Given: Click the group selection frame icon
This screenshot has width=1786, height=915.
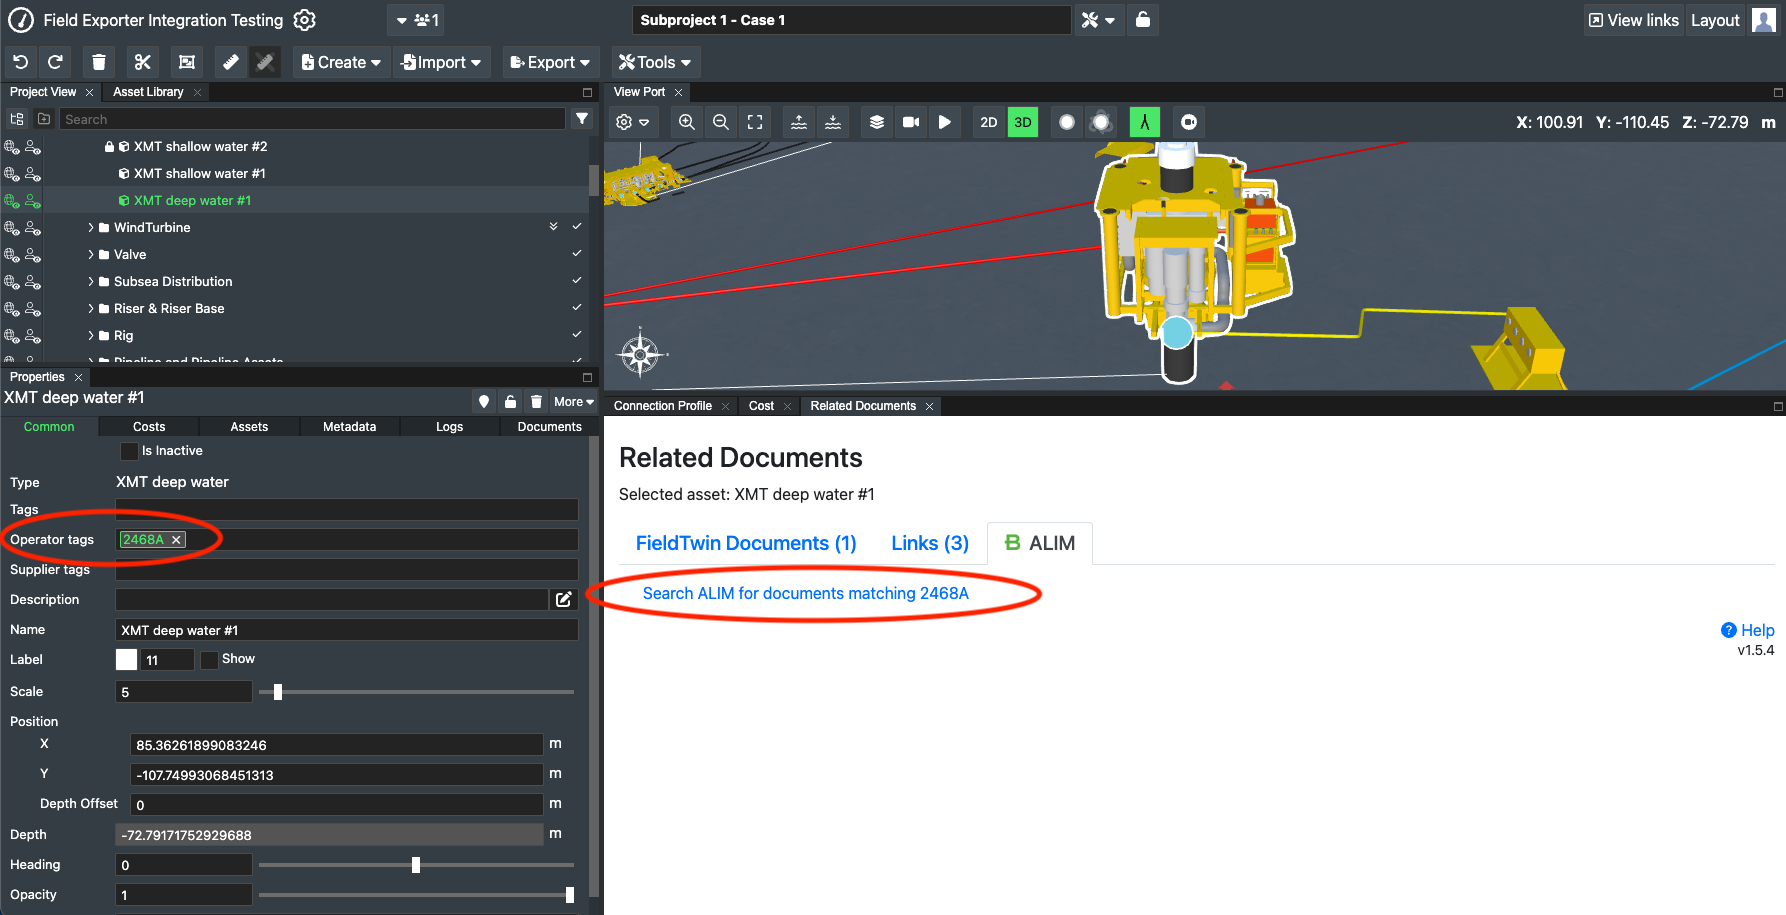Looking at the screenshot, I should tap(187, 62).
